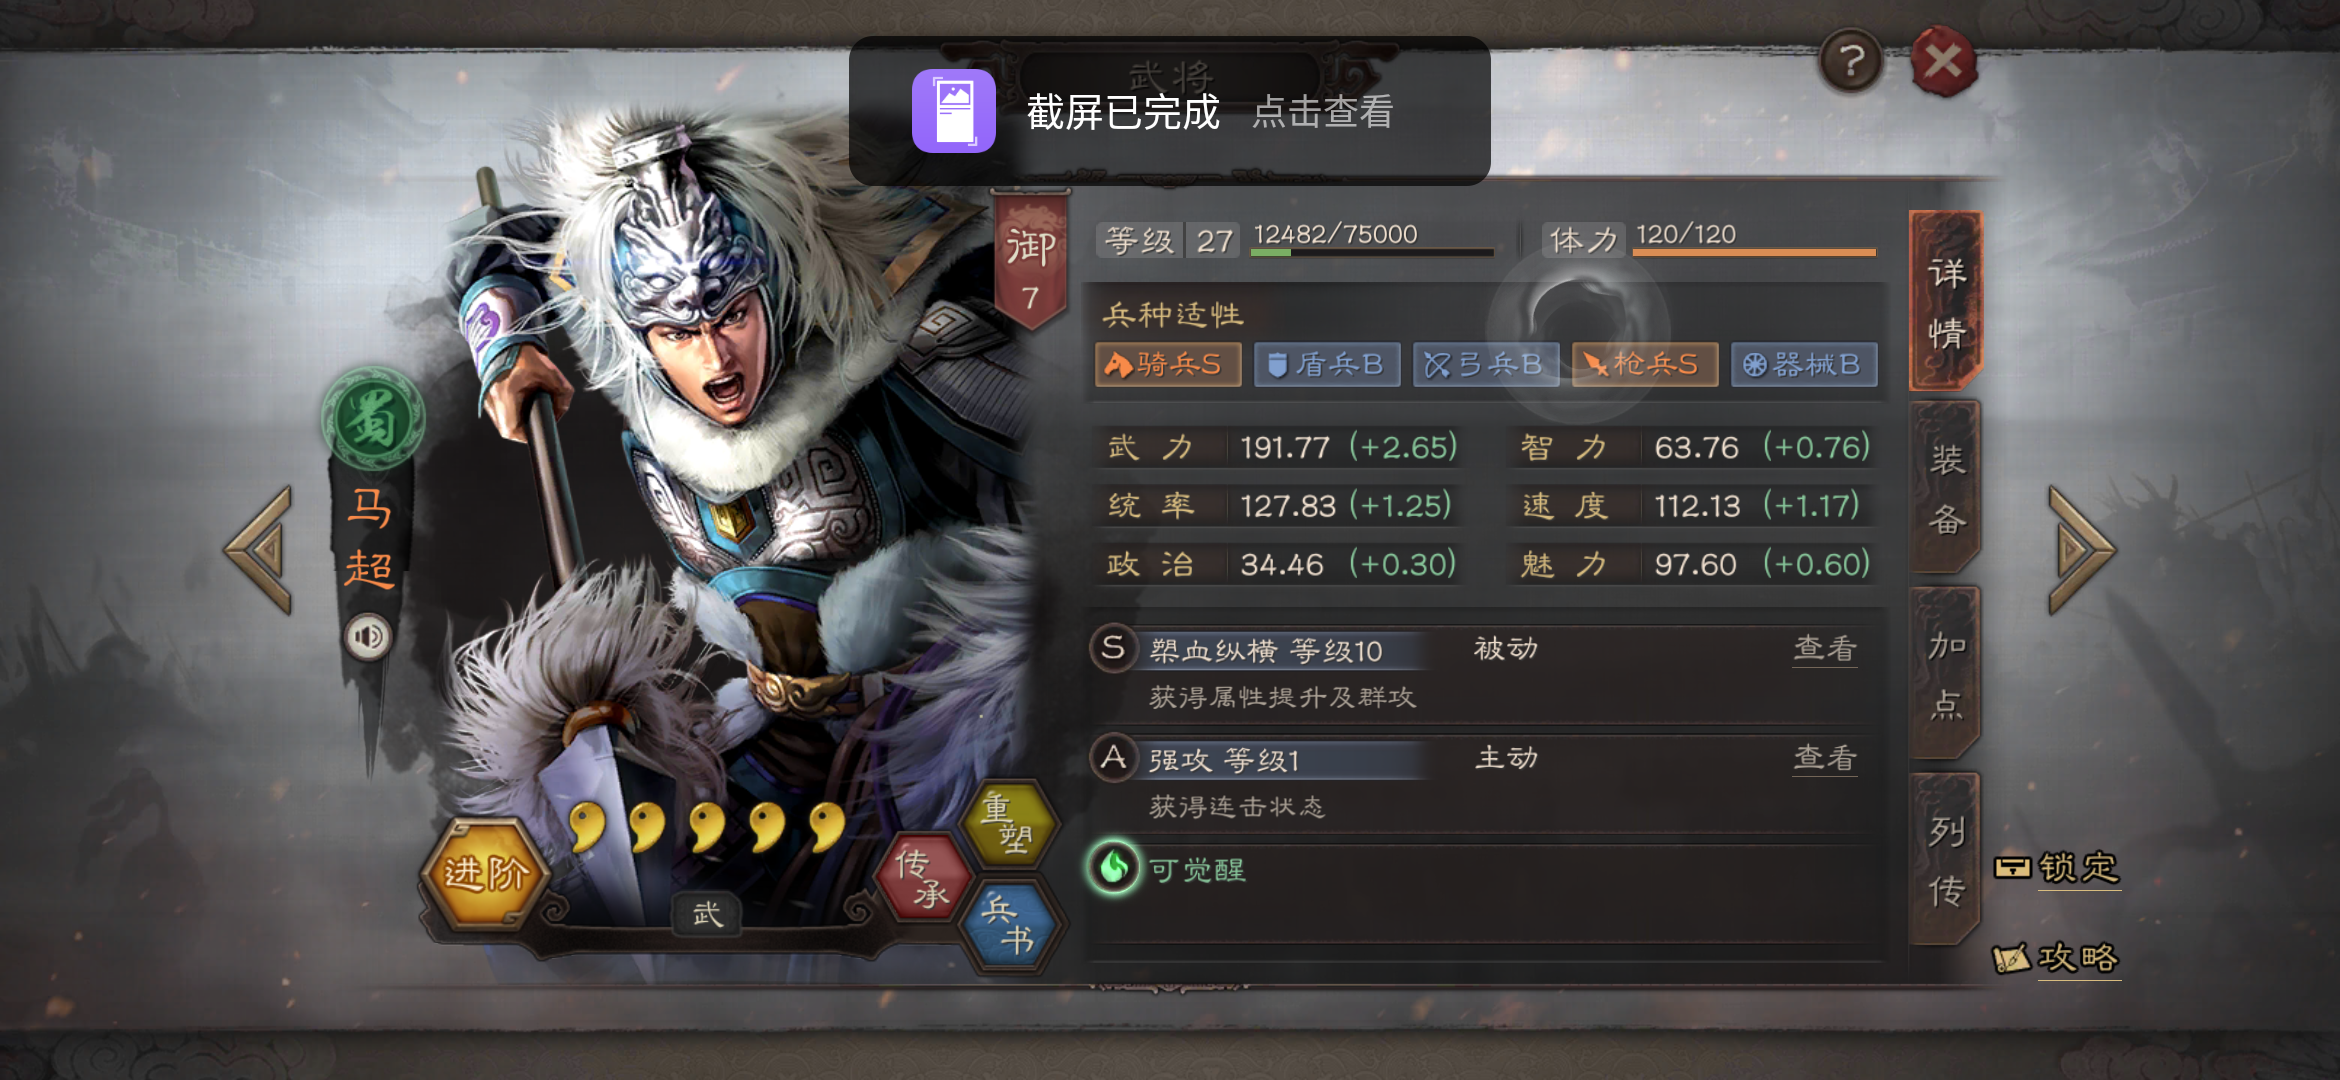Select the 枪兵S troop aptitude badge
Viewport: 2340px width, 1080px height.
point(1645,364)
